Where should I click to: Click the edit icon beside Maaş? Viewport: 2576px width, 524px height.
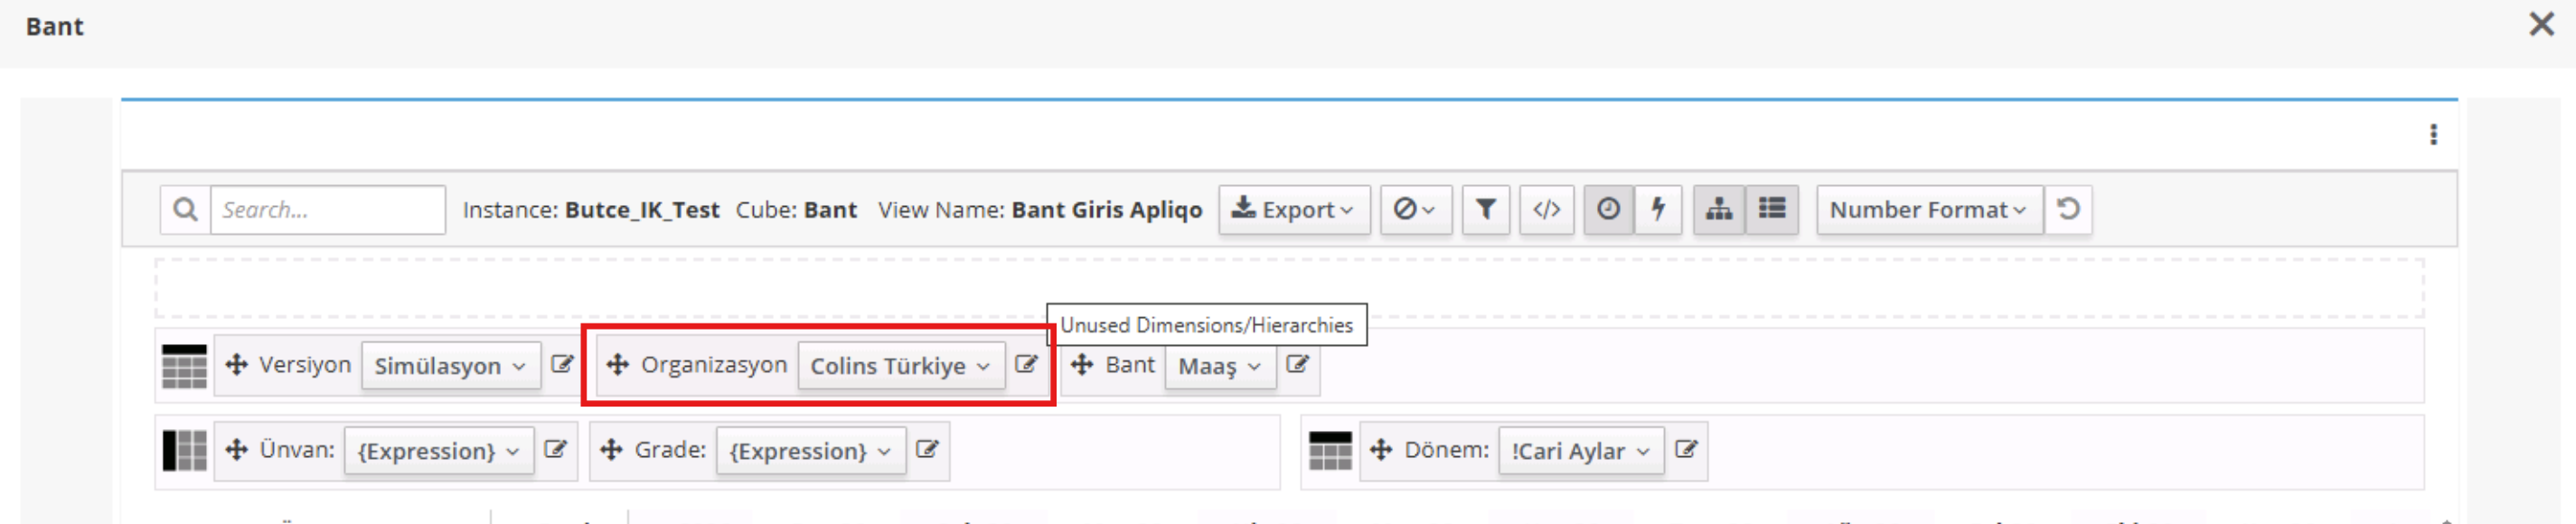point(1297,364)
